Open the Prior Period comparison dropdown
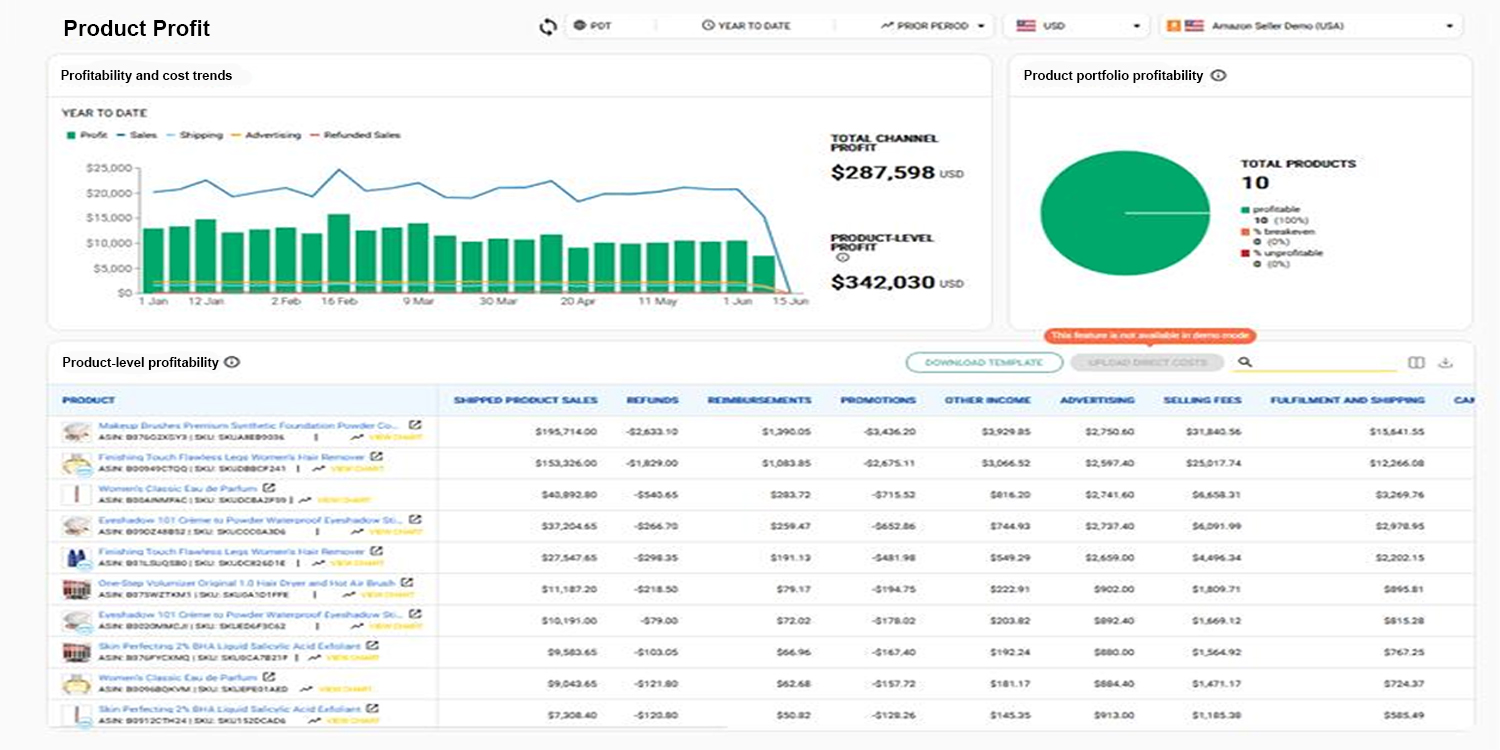The height and width of the screenshot is (750, 1500). [x=932, y=26]
